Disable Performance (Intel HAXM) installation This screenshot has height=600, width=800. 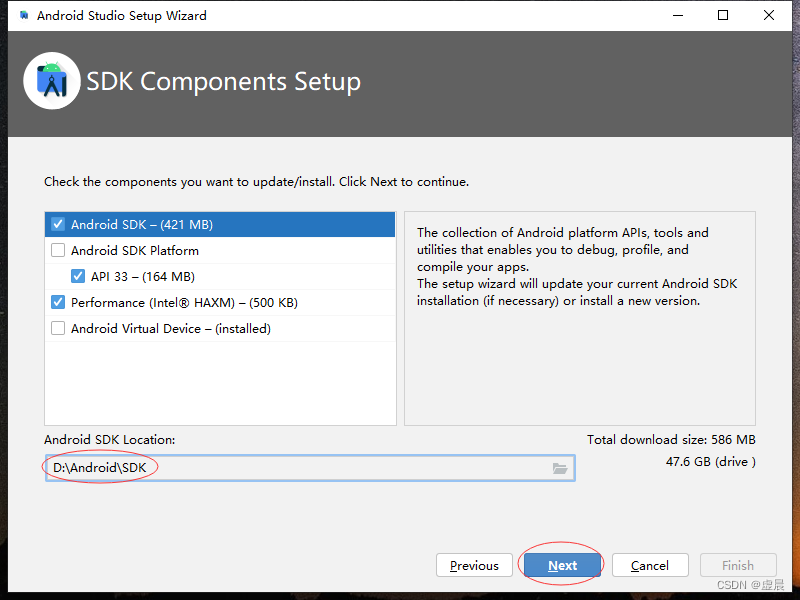coord(58,302)
